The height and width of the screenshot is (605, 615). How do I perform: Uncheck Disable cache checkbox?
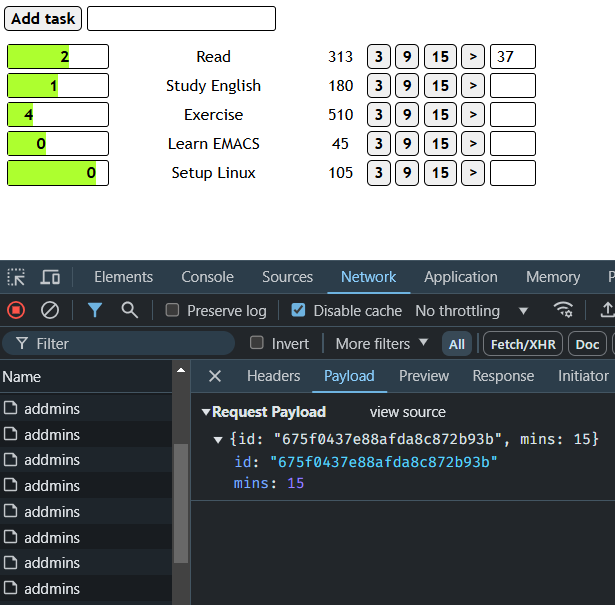(298, 310)
